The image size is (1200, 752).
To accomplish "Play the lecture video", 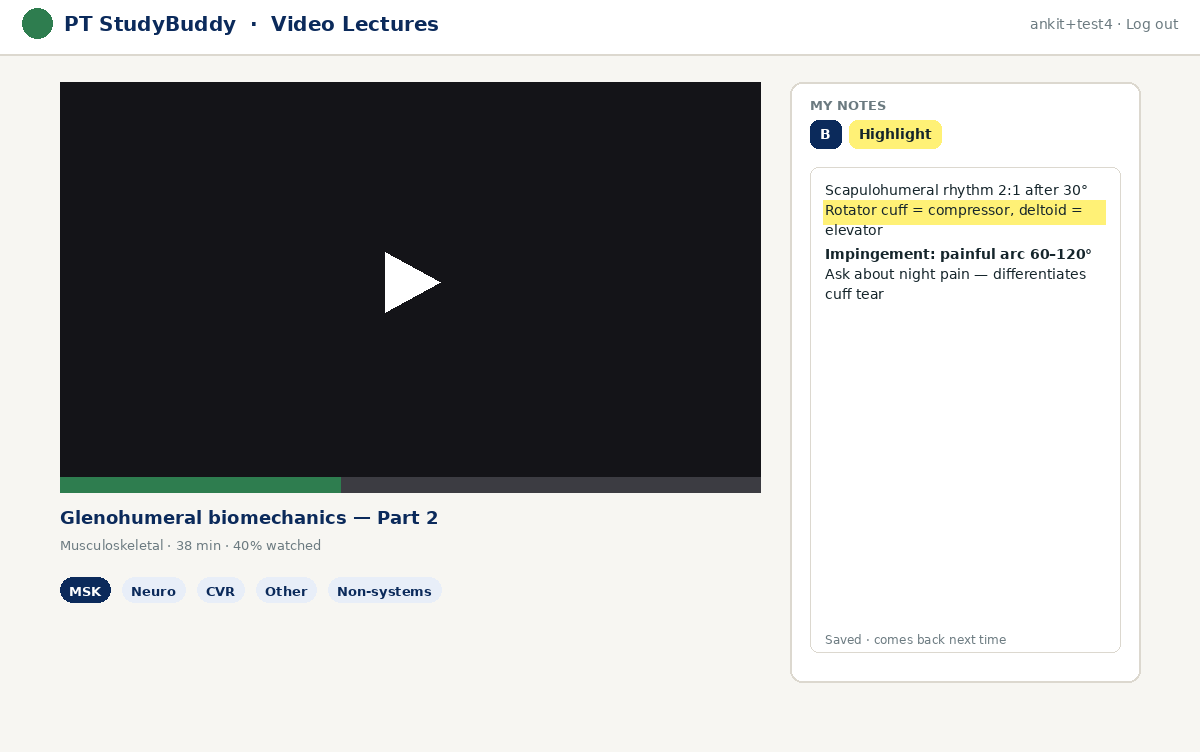I will point(412,282).
